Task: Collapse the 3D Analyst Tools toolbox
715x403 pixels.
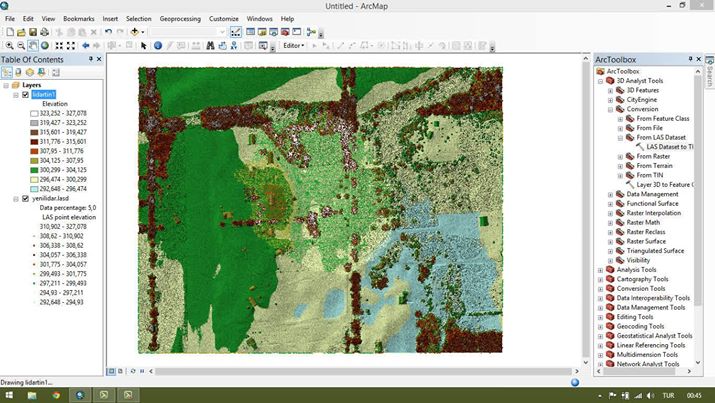Action: [x=601, y=81]
